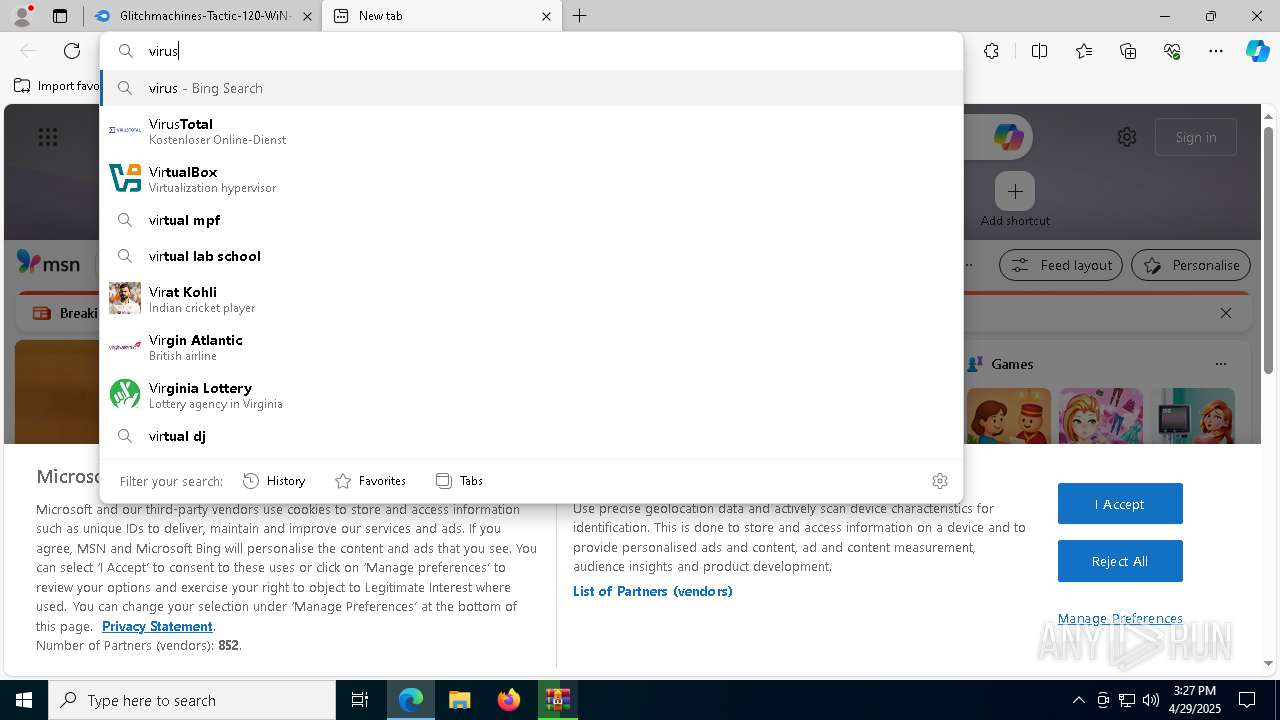Dismiss the Breaking news banner
Viewport: 1280px width, 720px height.
(x=1226, y=313)
